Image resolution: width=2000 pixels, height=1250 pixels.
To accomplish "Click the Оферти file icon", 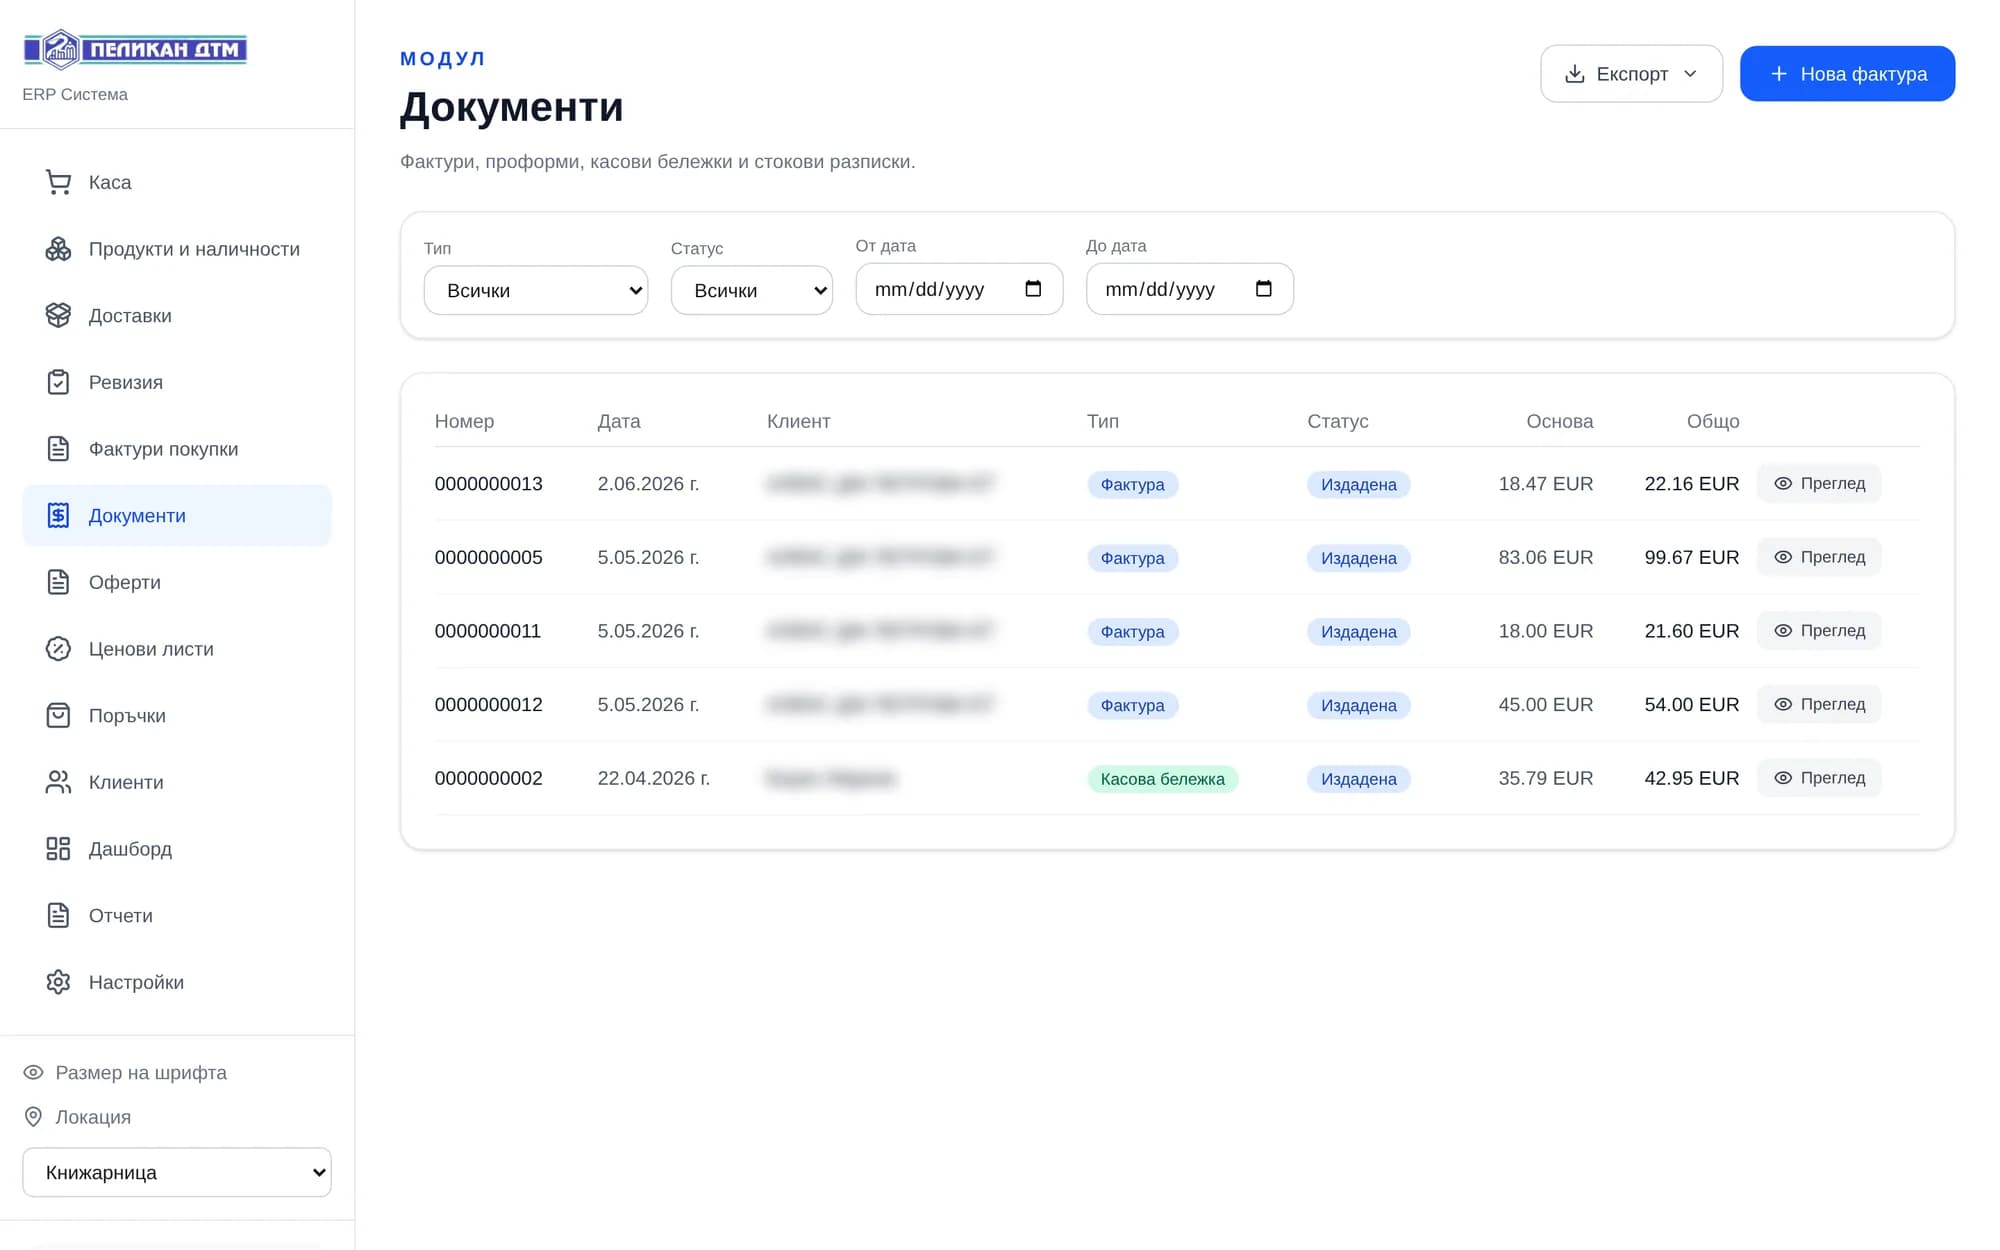I will coord(58,582).
